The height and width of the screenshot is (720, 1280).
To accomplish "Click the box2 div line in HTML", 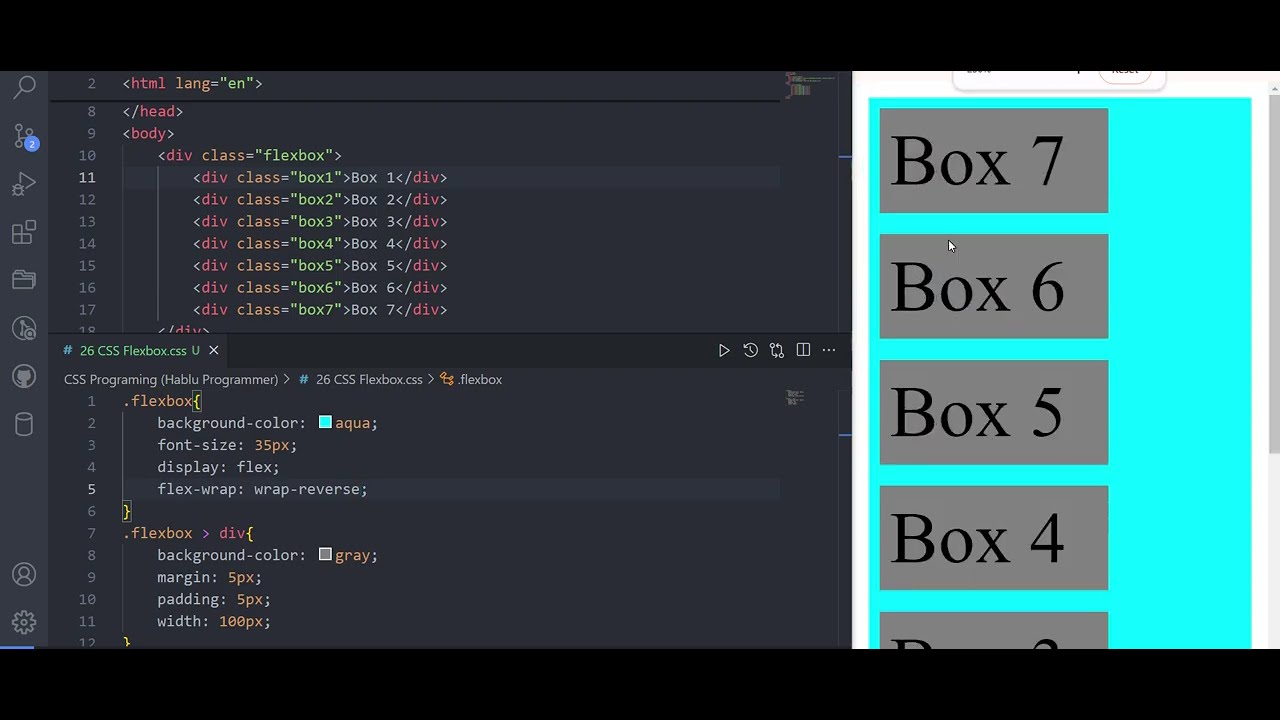I will click(320, 199).
